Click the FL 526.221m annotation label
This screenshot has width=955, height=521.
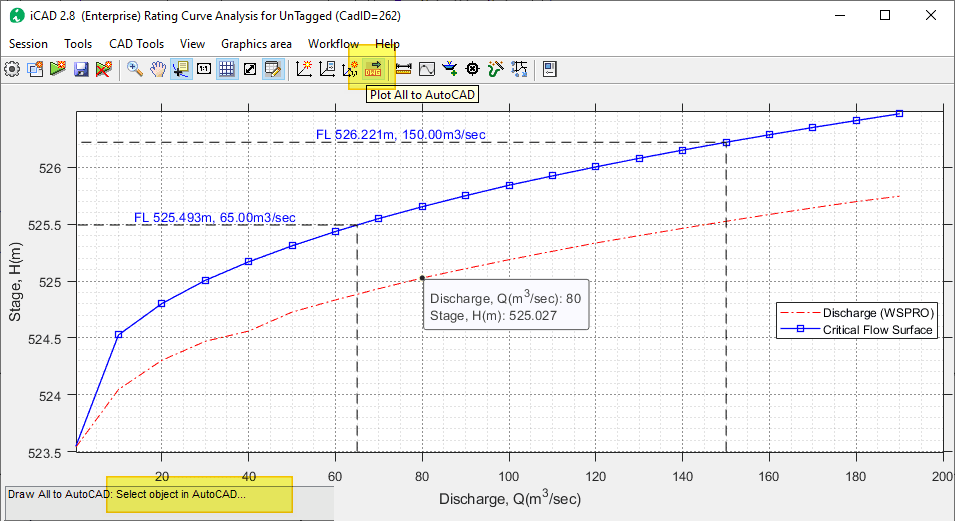pos(401,134)
